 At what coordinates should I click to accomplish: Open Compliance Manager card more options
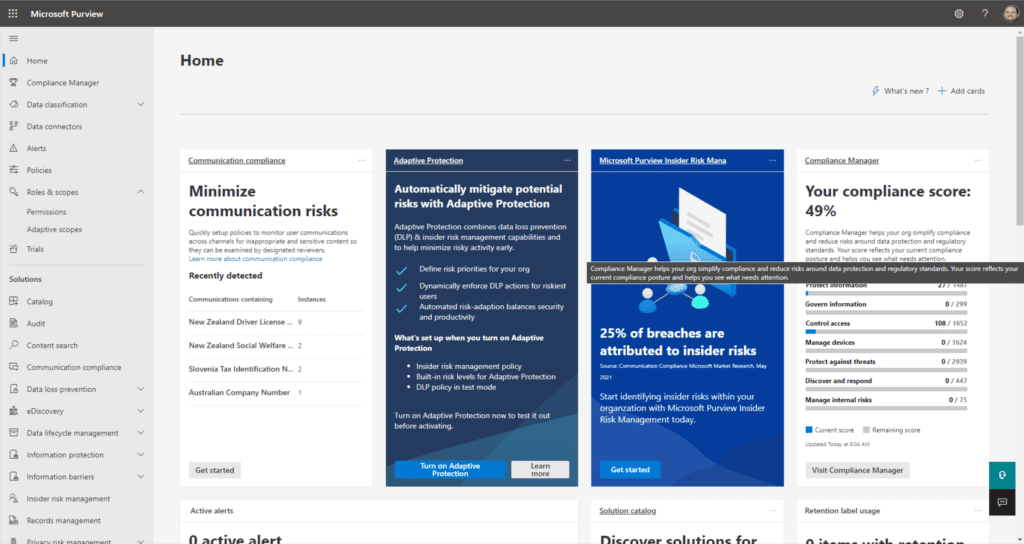pos(978,161)
